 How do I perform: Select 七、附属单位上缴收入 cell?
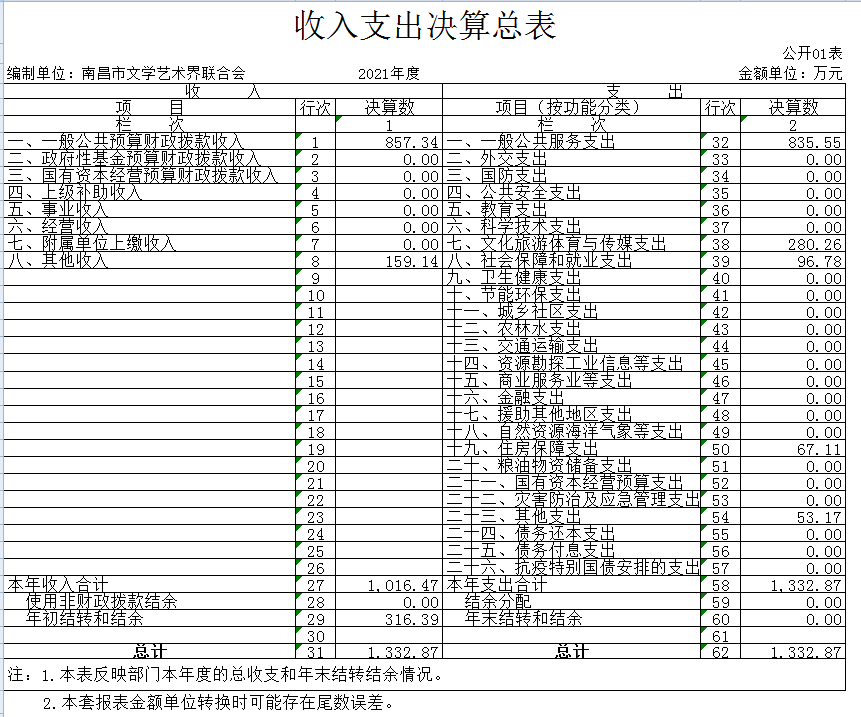[150, 244]
